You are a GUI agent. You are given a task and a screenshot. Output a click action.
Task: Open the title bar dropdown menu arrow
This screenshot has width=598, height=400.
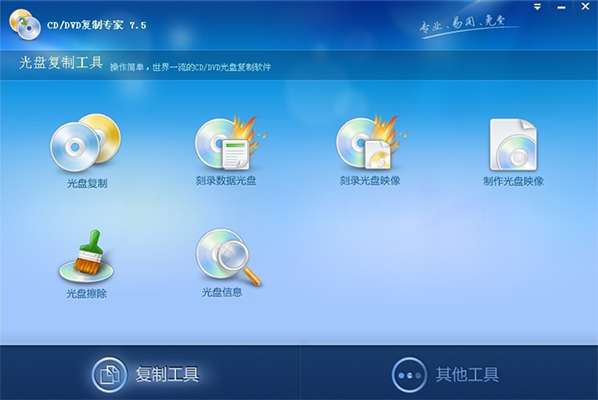pyautogui.click(x=537, y=7)
